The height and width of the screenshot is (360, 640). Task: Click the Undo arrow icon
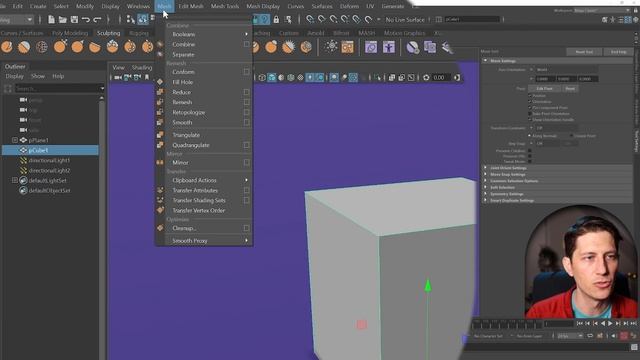(86, 19)
